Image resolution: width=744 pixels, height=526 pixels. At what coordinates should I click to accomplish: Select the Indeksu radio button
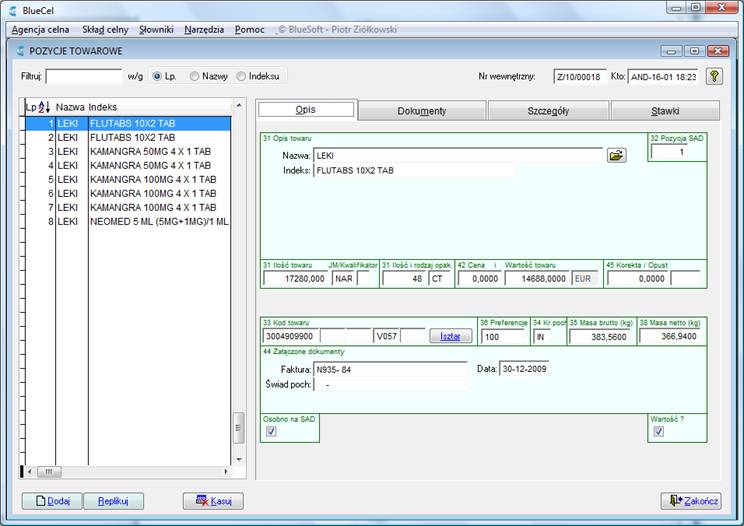click(241, 76)
